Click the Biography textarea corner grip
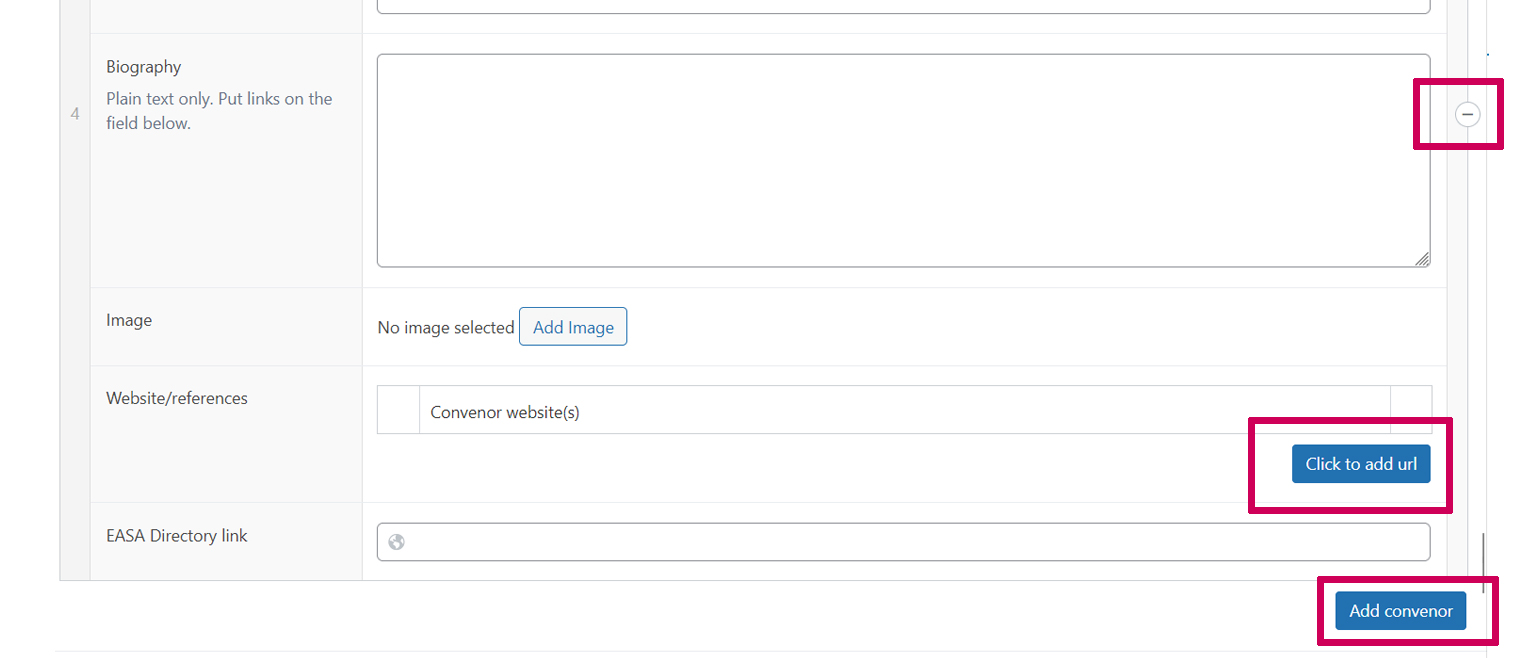The image size is (1513, 658). click(x=1422, y=259)
